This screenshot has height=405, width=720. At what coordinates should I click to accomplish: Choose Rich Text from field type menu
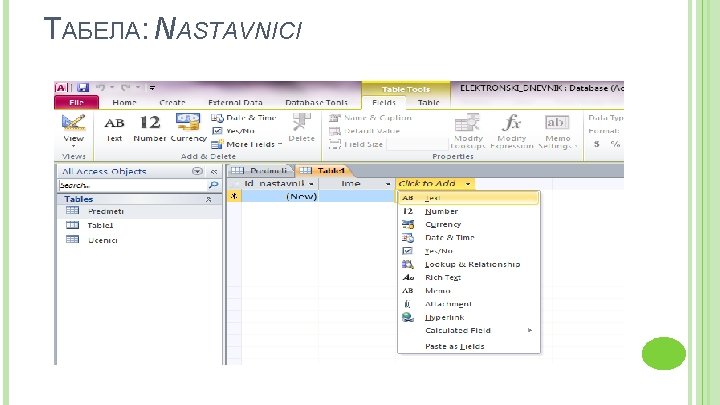pos(468,277)
